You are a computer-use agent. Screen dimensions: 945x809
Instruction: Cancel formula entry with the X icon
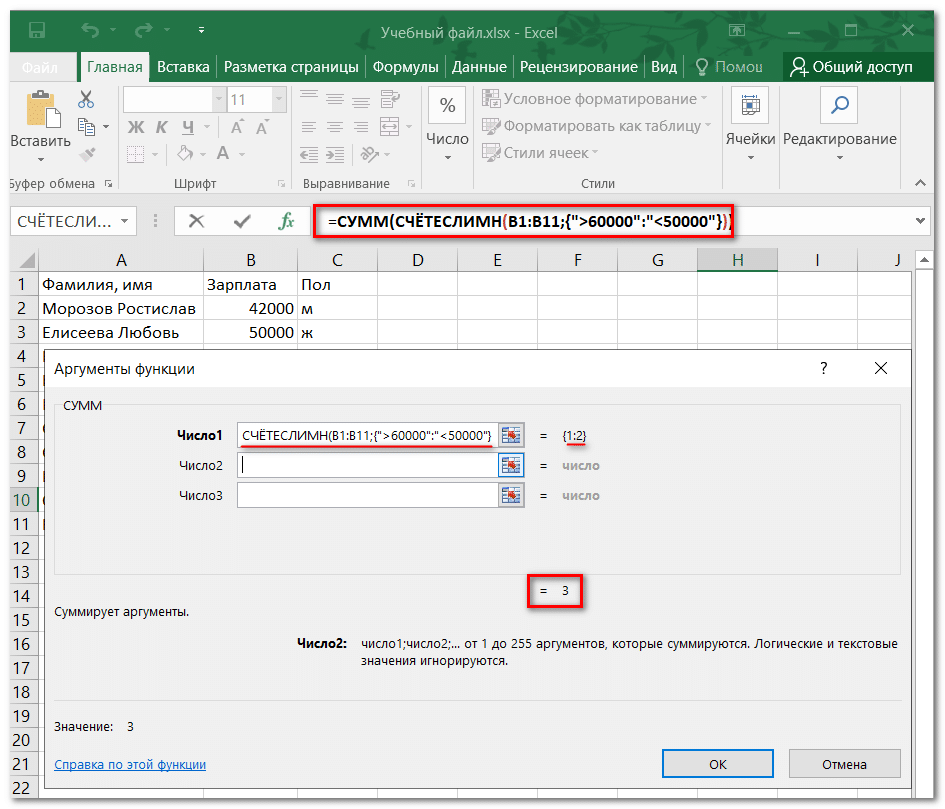(x=196, y=221)
